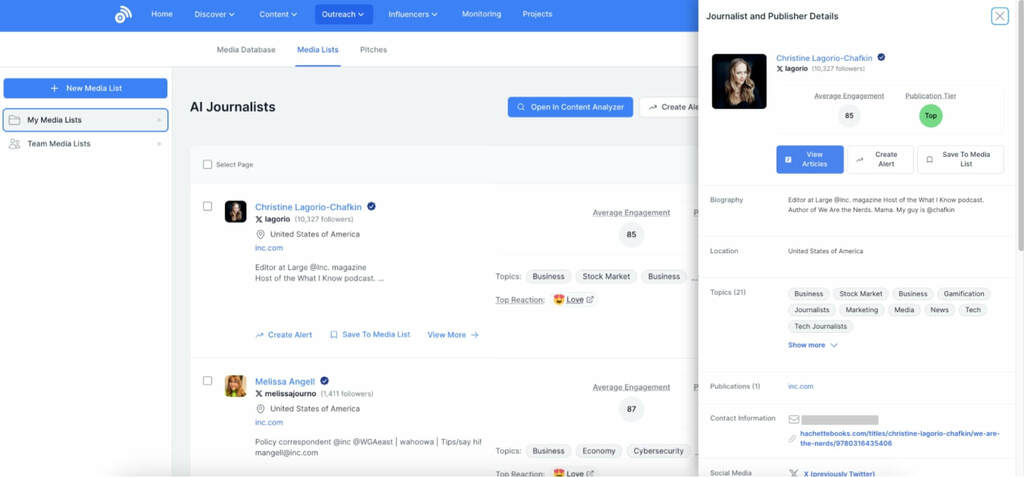Image resolution: width=1024 pixels, height=477 pixels.
Task: Click the app logo icon in header
Action: (123, 15)
